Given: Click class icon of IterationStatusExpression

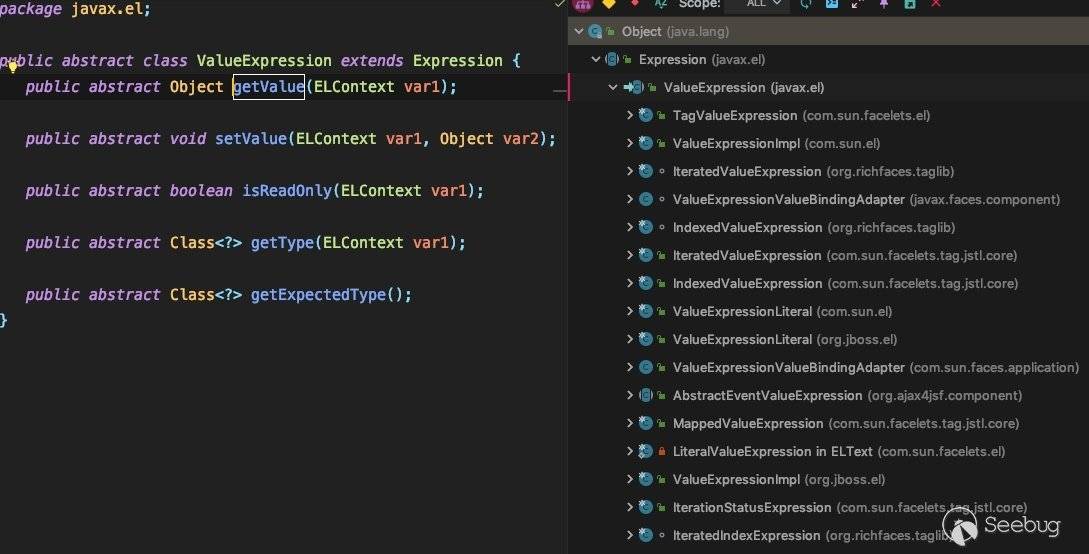Looking at the screenshot, I should tap(645, 507).
